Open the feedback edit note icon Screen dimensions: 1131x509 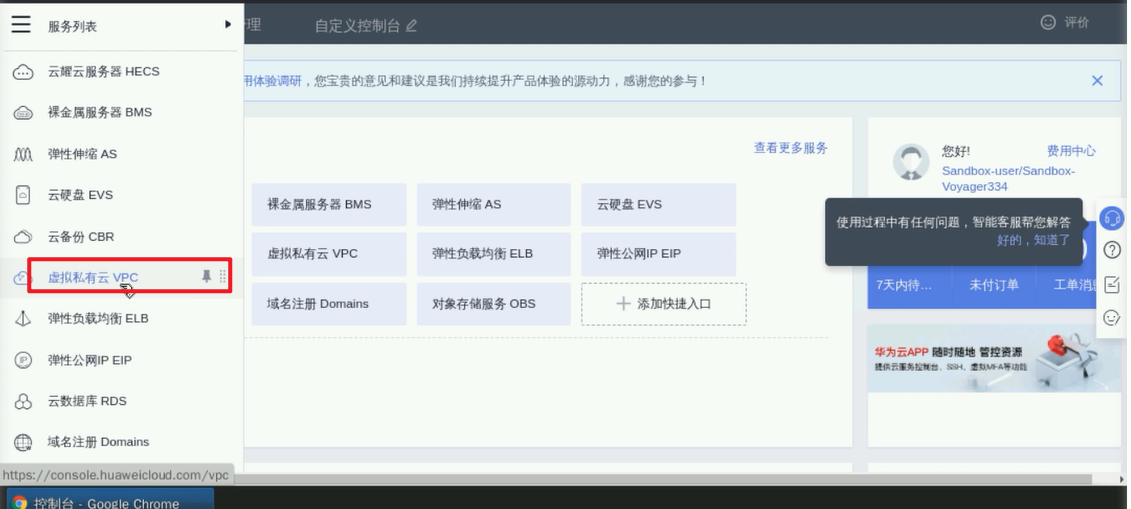coord(1112,284)
